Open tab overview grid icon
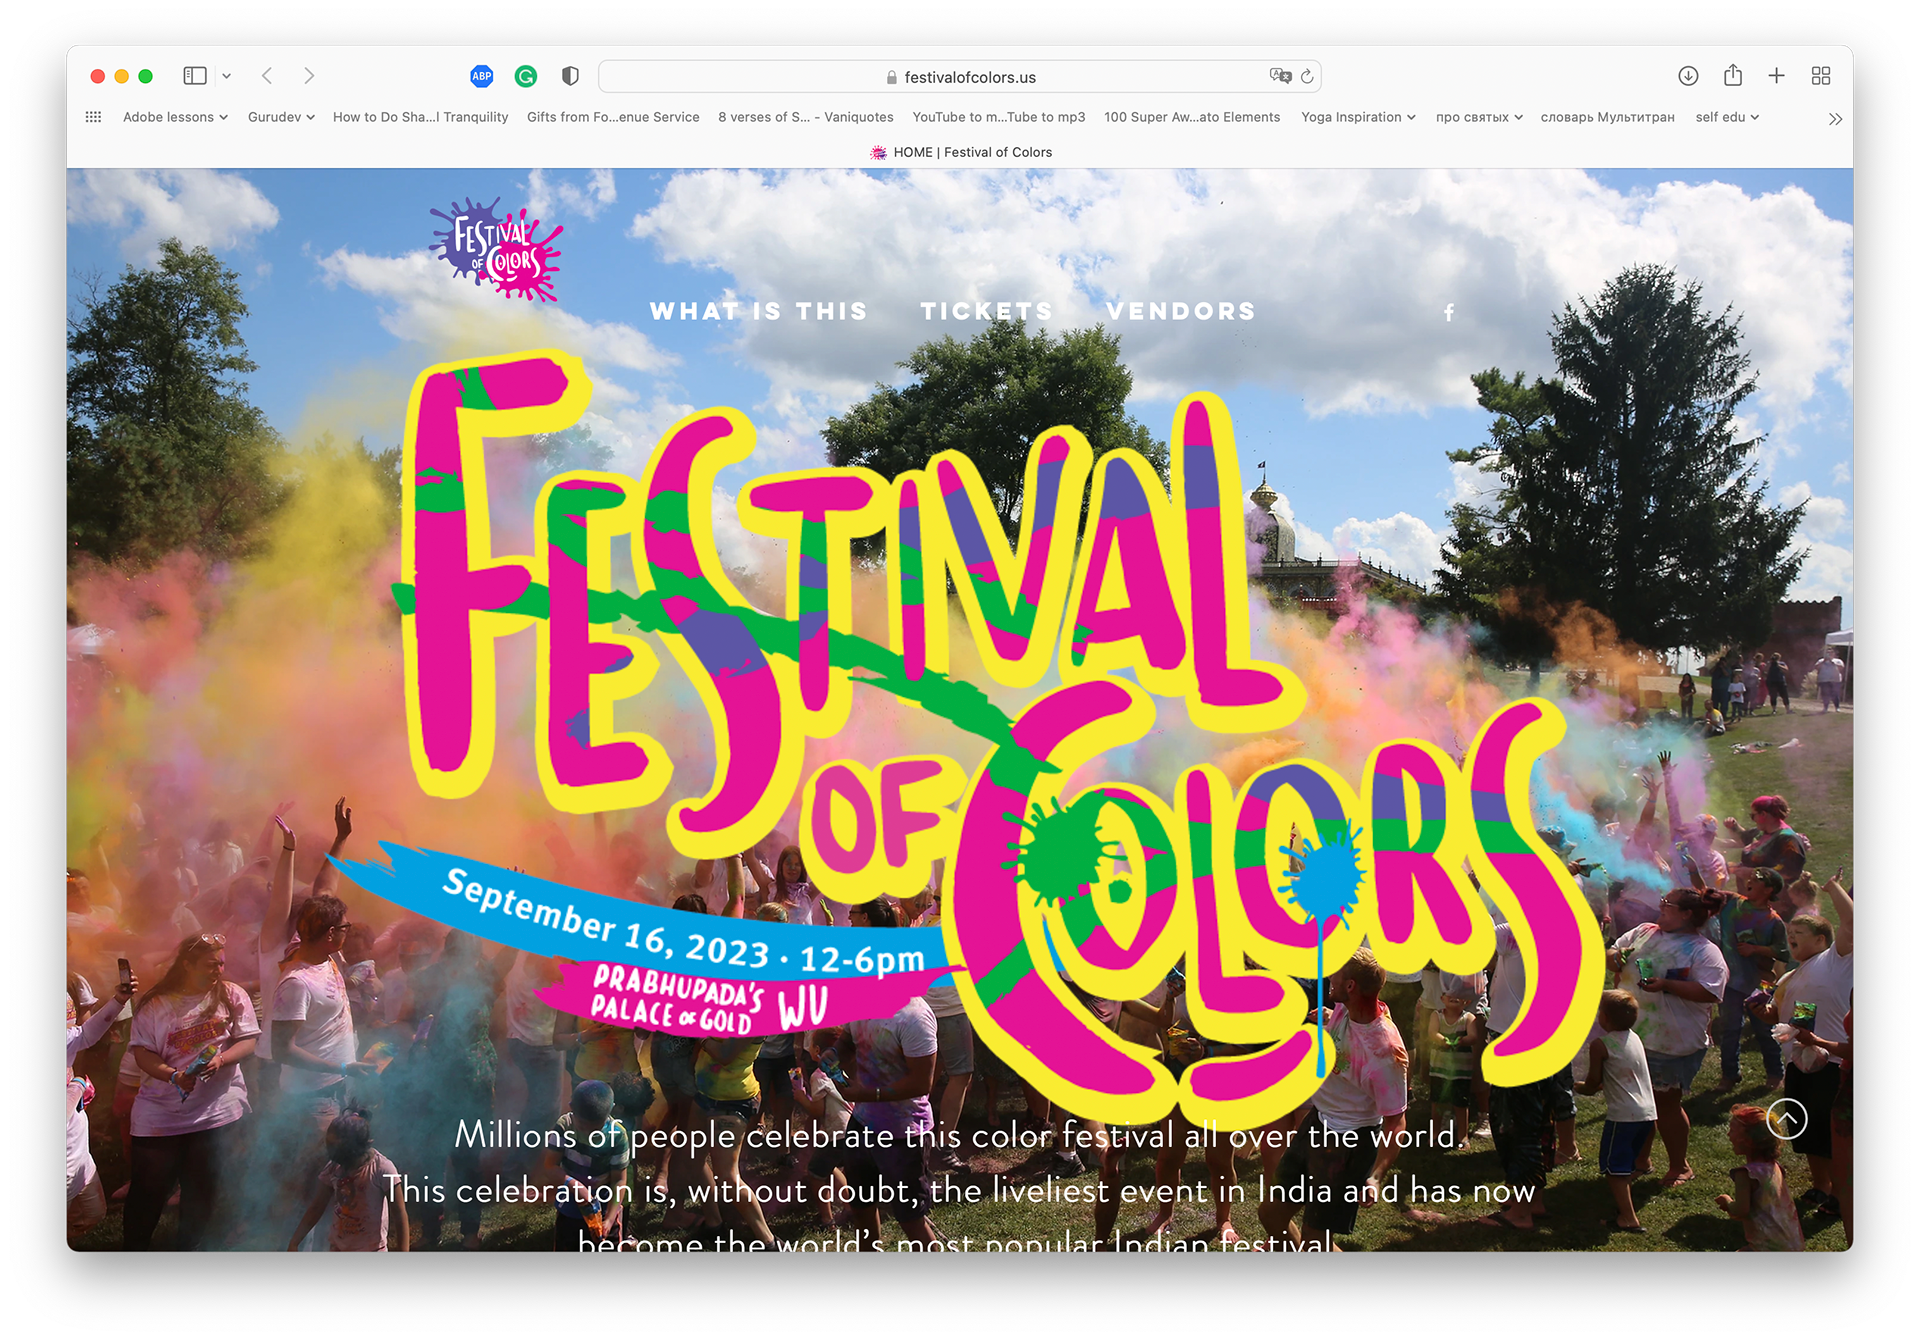The image size is (1920, 1340). click(1821, 76)
